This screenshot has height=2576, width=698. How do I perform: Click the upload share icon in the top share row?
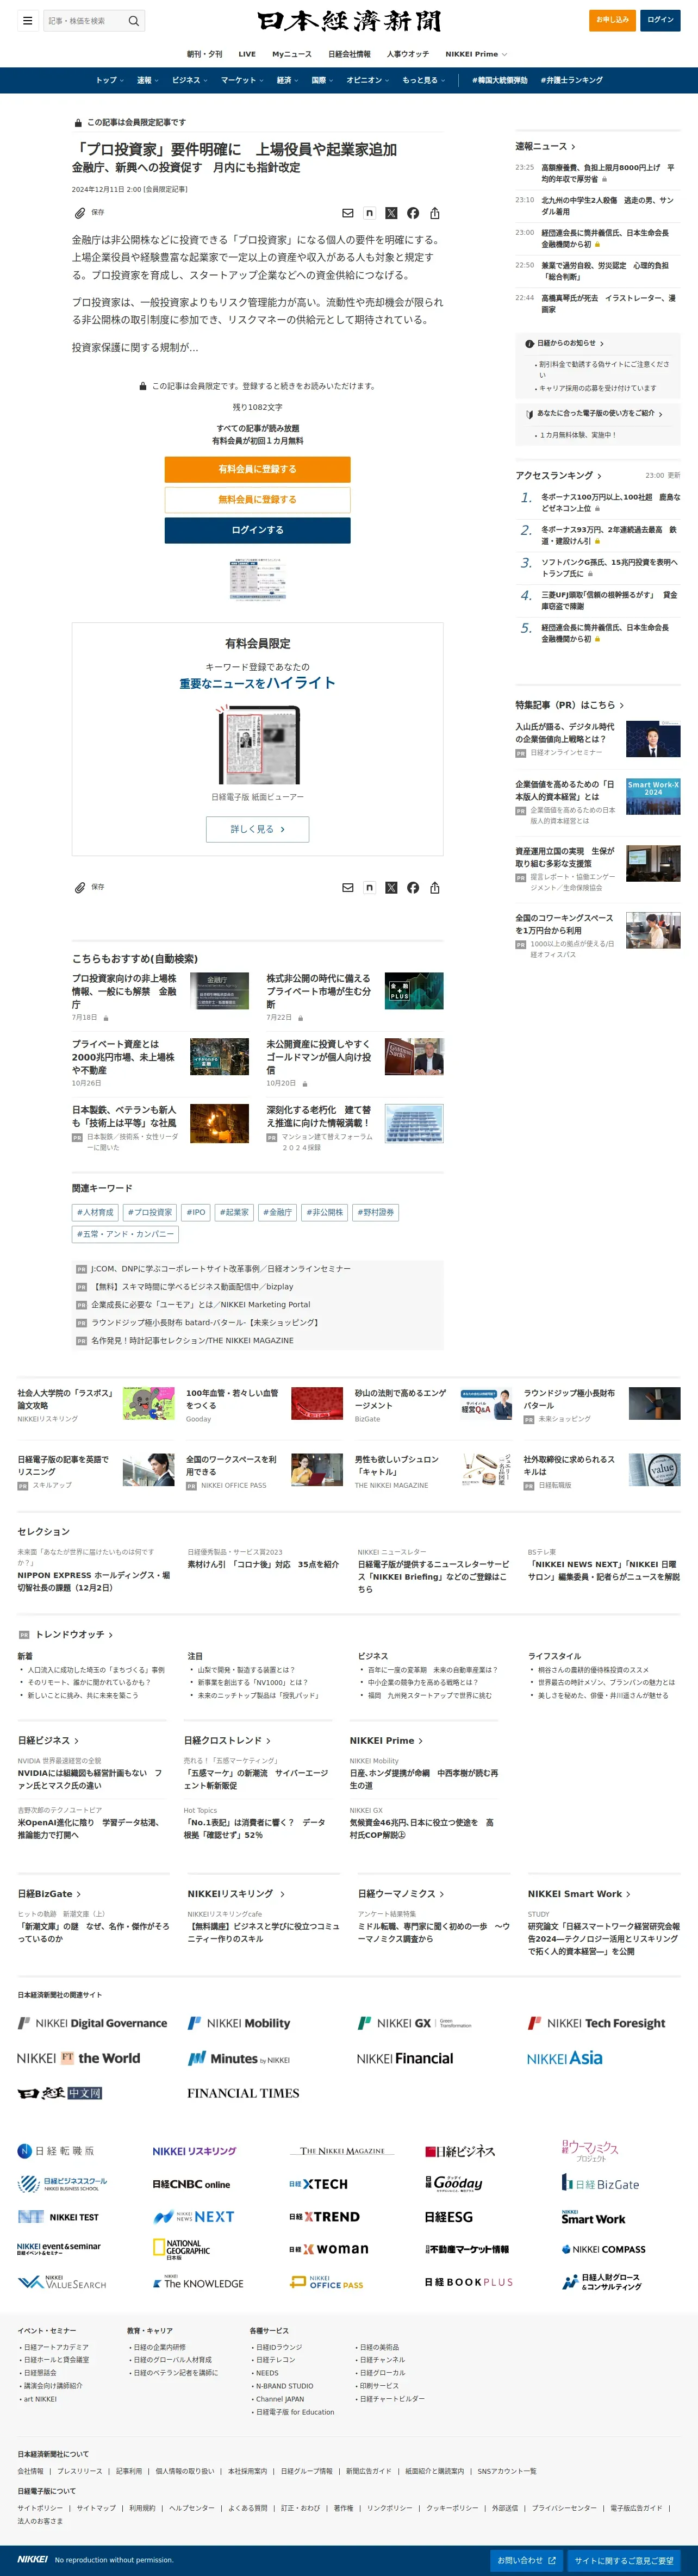[435, 213]
